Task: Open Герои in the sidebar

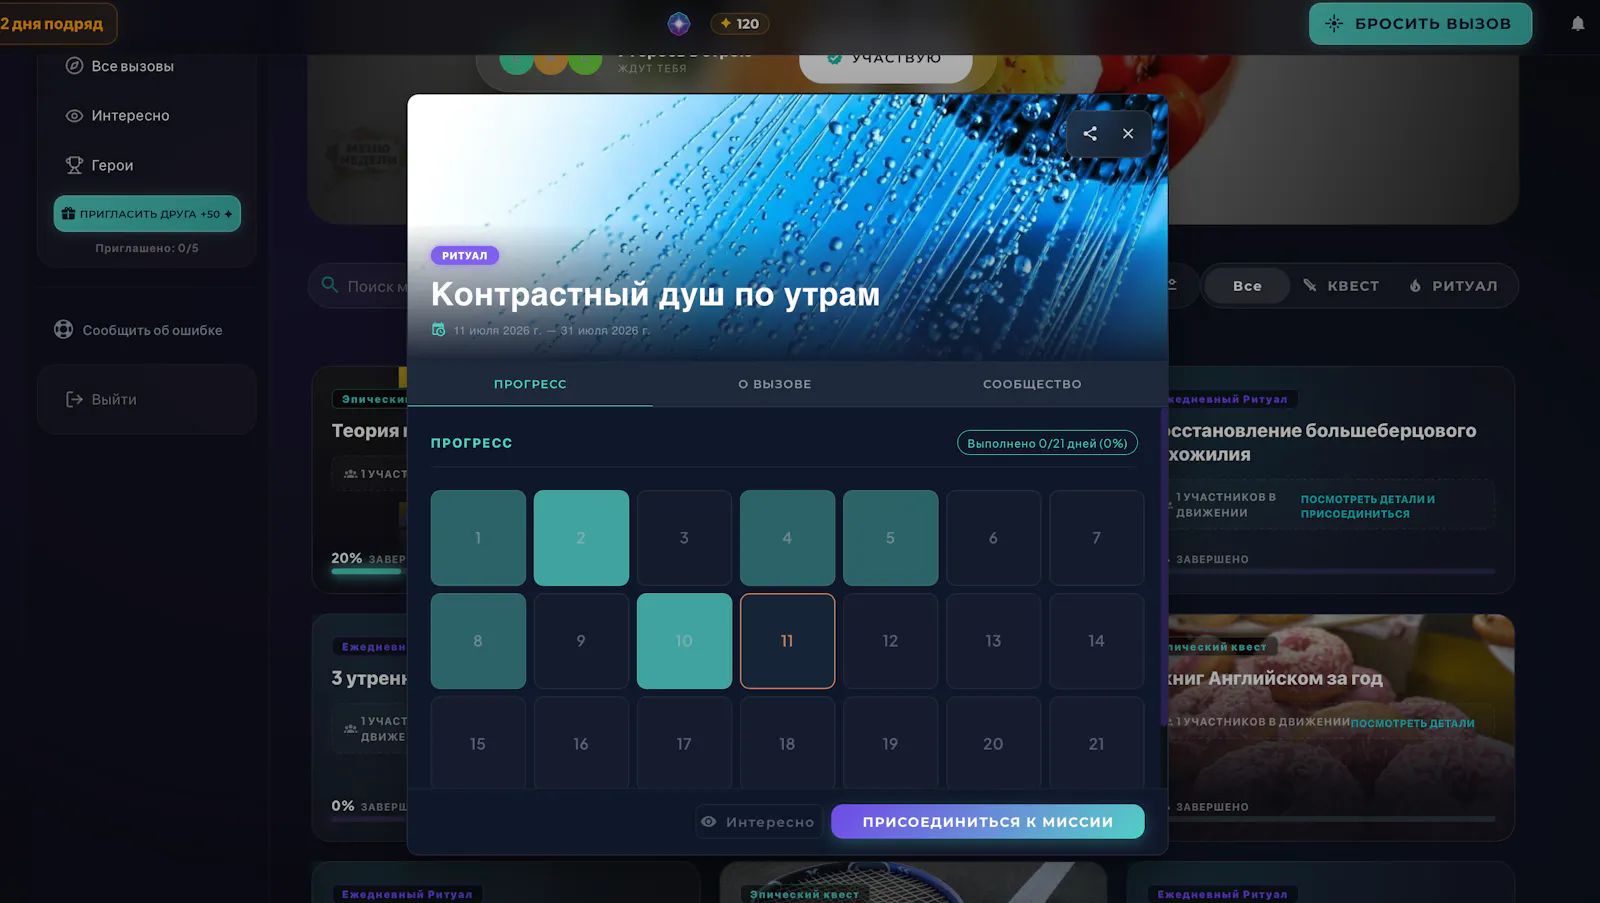Action: pyautogui.click(x=100, y=165)
